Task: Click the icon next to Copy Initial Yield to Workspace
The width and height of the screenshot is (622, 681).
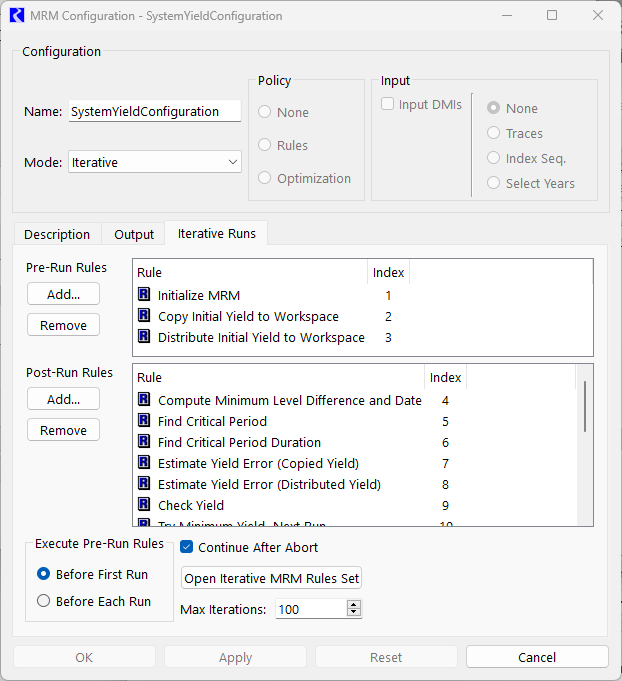Action: point(144,316)
